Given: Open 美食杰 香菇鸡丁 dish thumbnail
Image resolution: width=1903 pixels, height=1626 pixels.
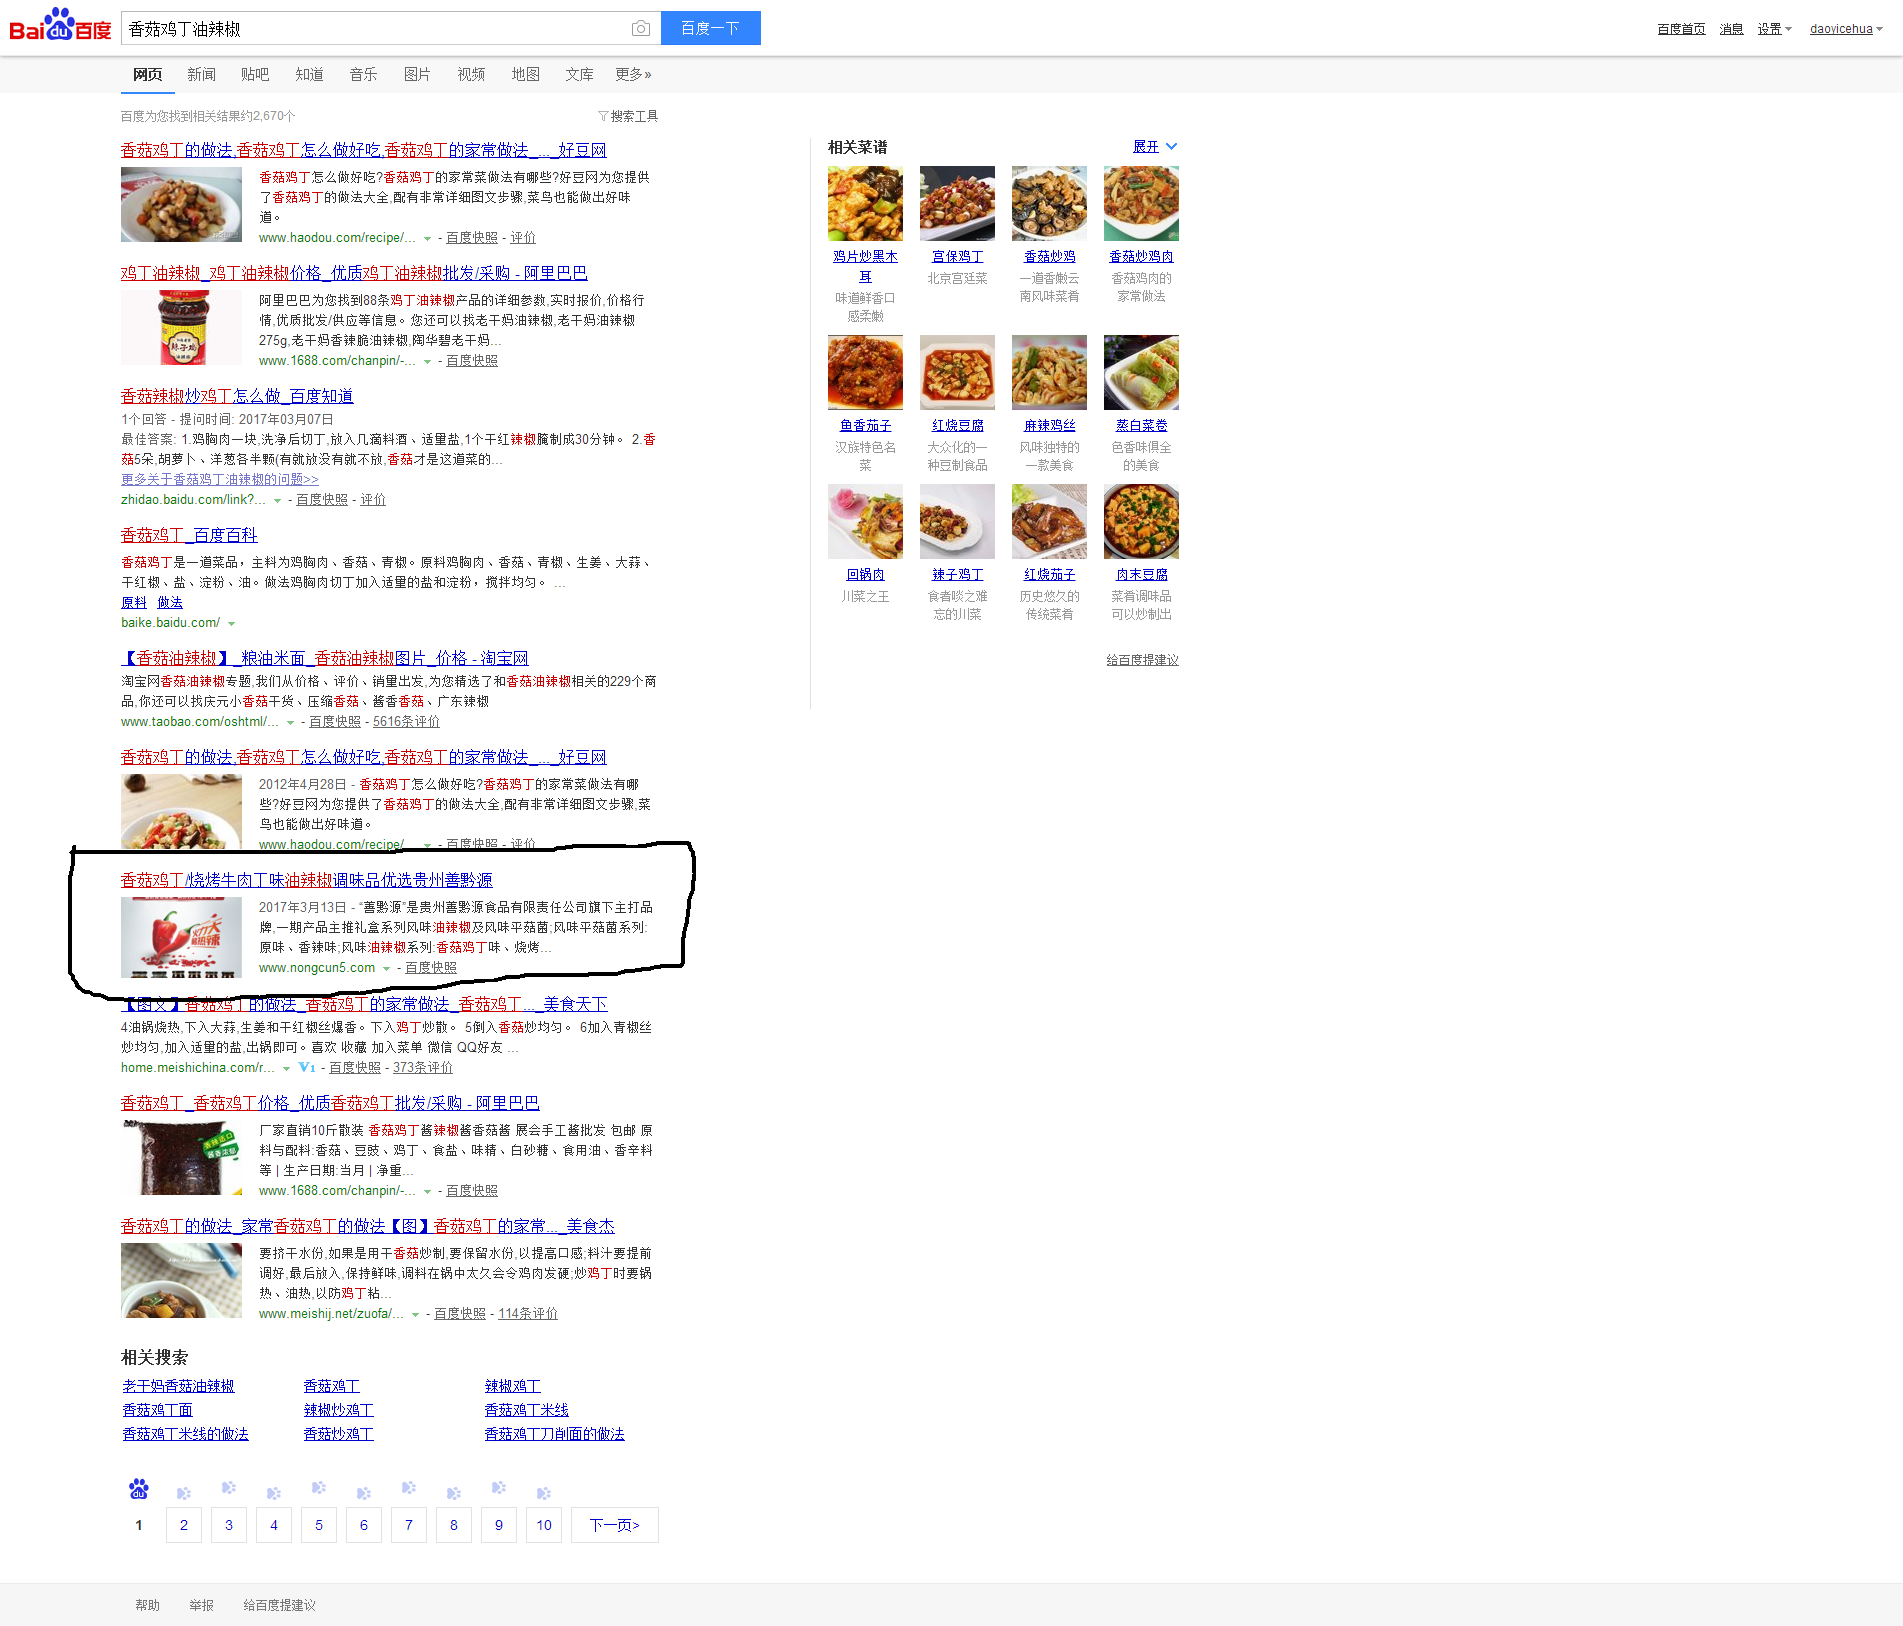Looking at the screenshot, I should pyautogui.click(x=181, y=1280).
